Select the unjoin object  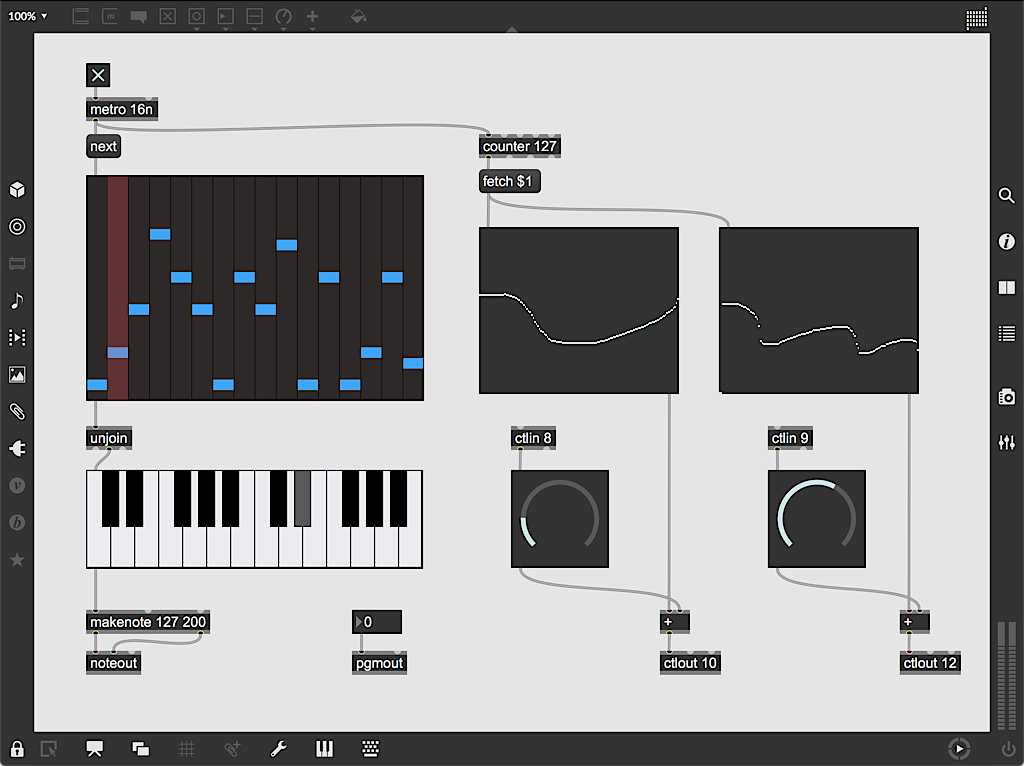click(109, 438)
